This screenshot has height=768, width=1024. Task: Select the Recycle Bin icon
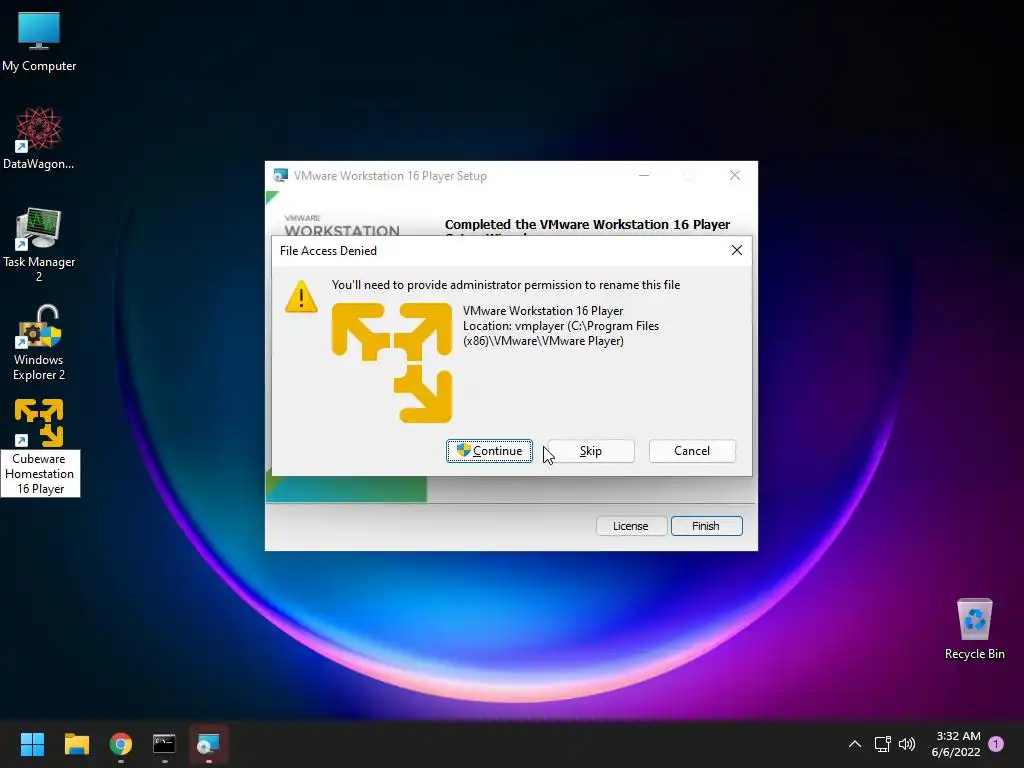pyautogui.click(x=974, y=629)
